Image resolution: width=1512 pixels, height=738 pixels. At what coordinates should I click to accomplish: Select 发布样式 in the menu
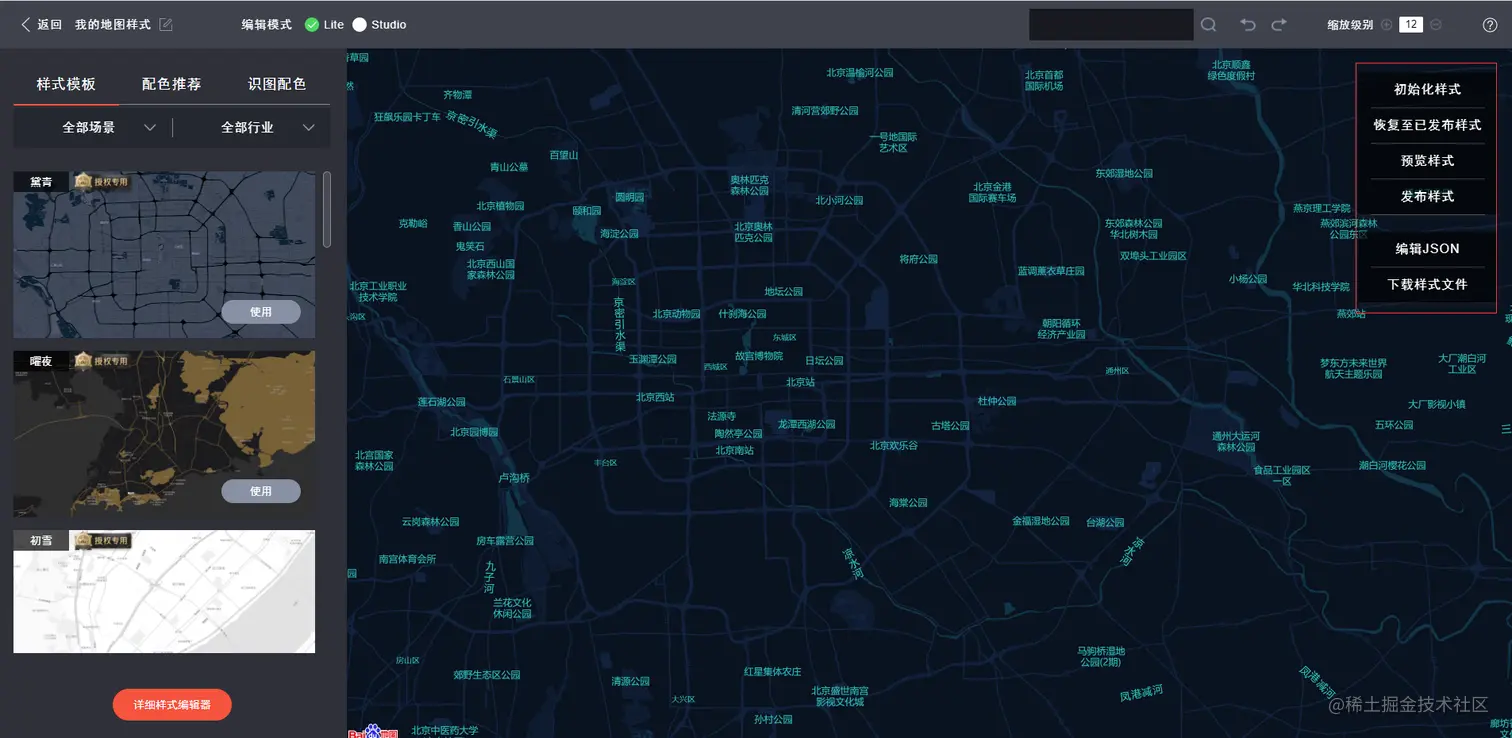click(x=1427, y=197)
